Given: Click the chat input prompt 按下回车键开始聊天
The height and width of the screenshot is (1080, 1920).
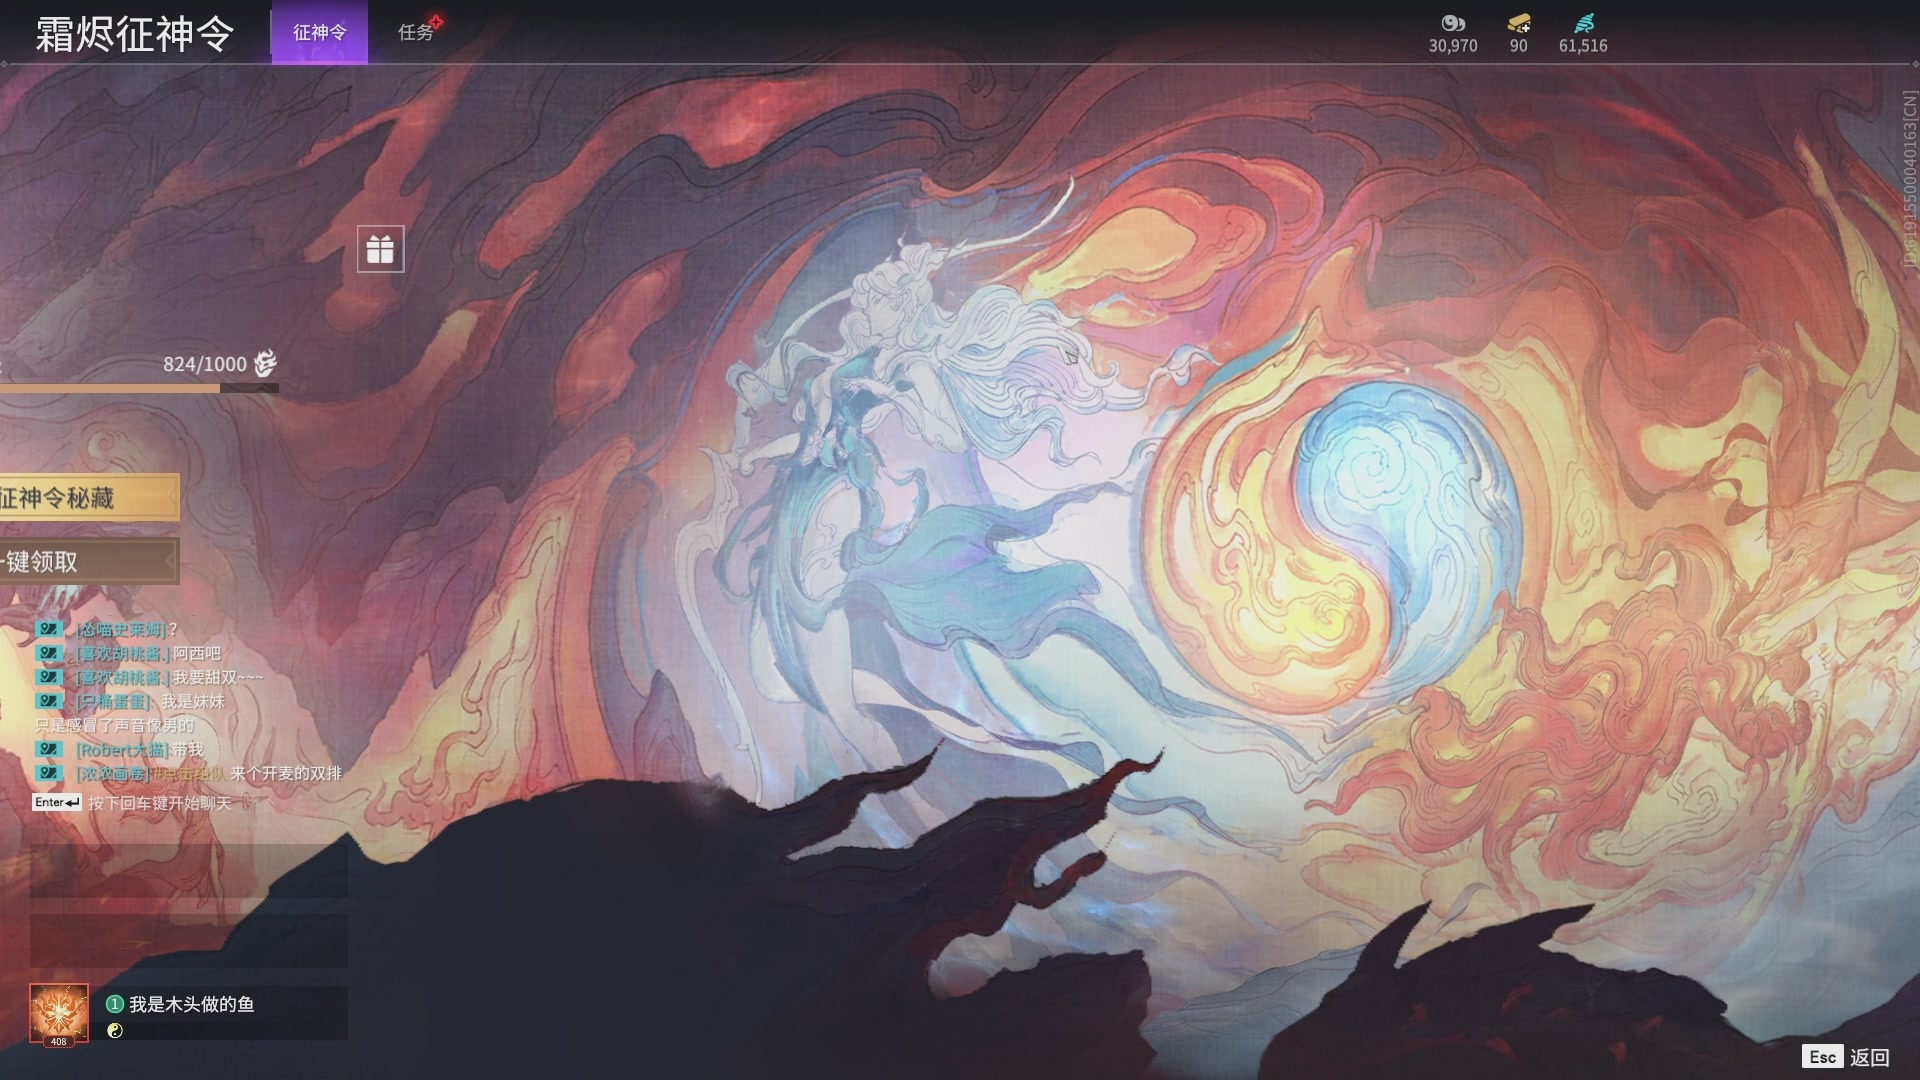Looking at the screenshot, I should [159, 803].
